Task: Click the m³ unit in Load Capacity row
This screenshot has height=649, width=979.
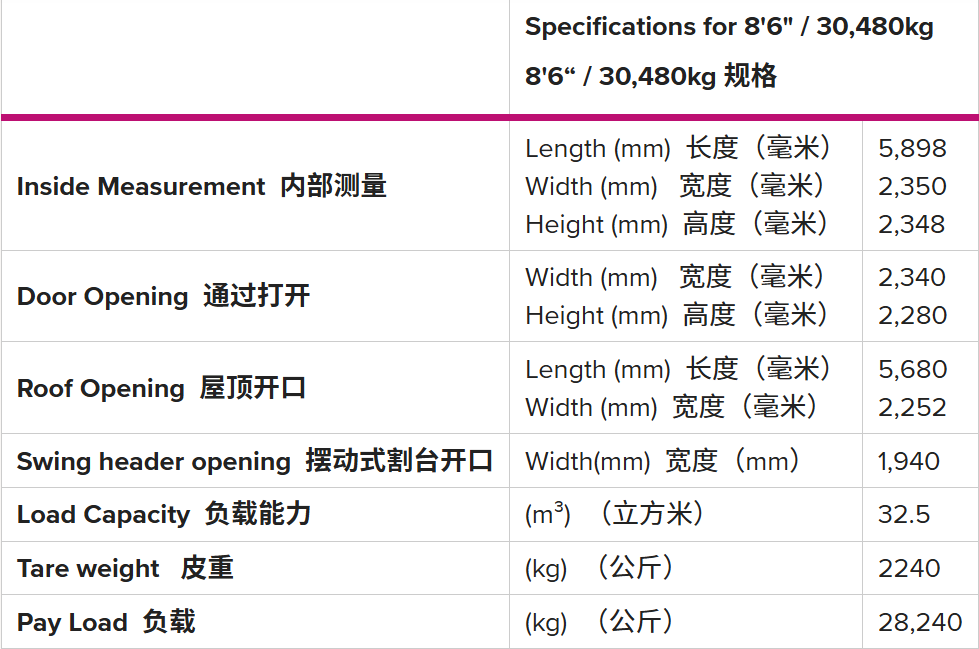Action: (x=547, y=515)
